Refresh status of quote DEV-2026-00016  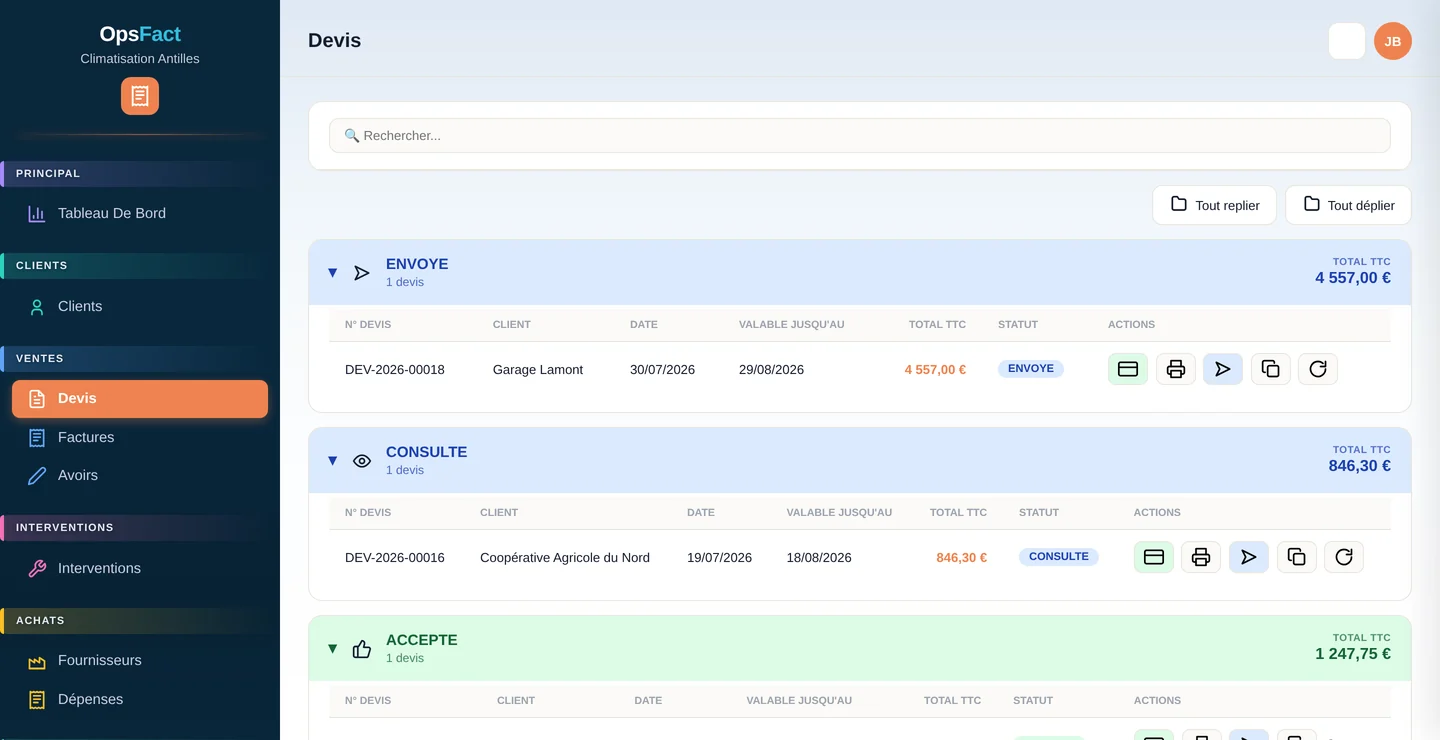click(x=1344, y=557)
